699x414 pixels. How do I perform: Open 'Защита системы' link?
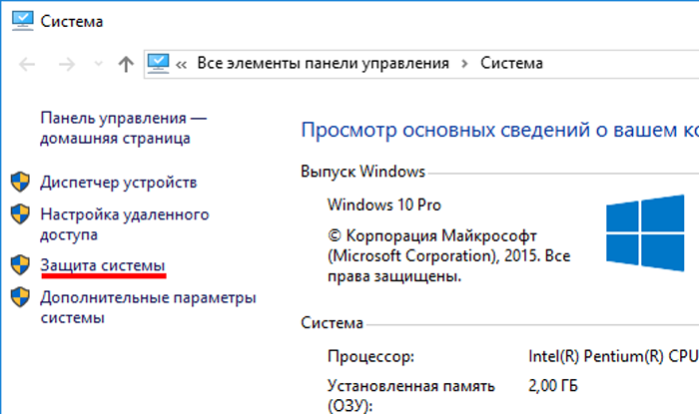pos(103,265)
